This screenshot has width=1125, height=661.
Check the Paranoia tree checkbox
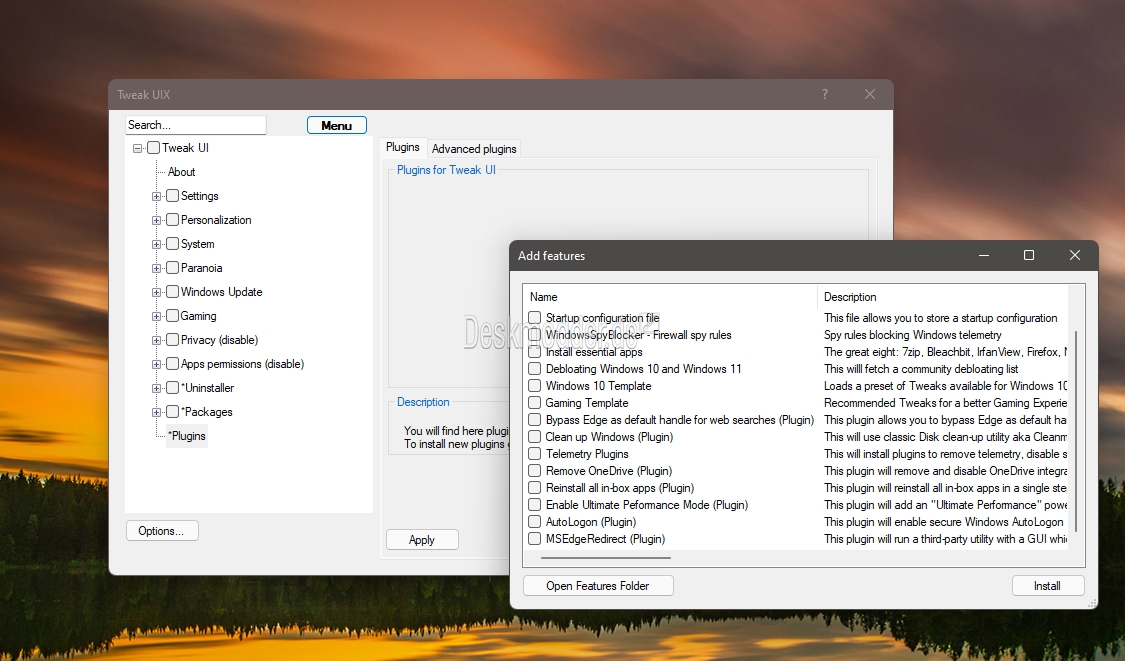pos(172,268)
